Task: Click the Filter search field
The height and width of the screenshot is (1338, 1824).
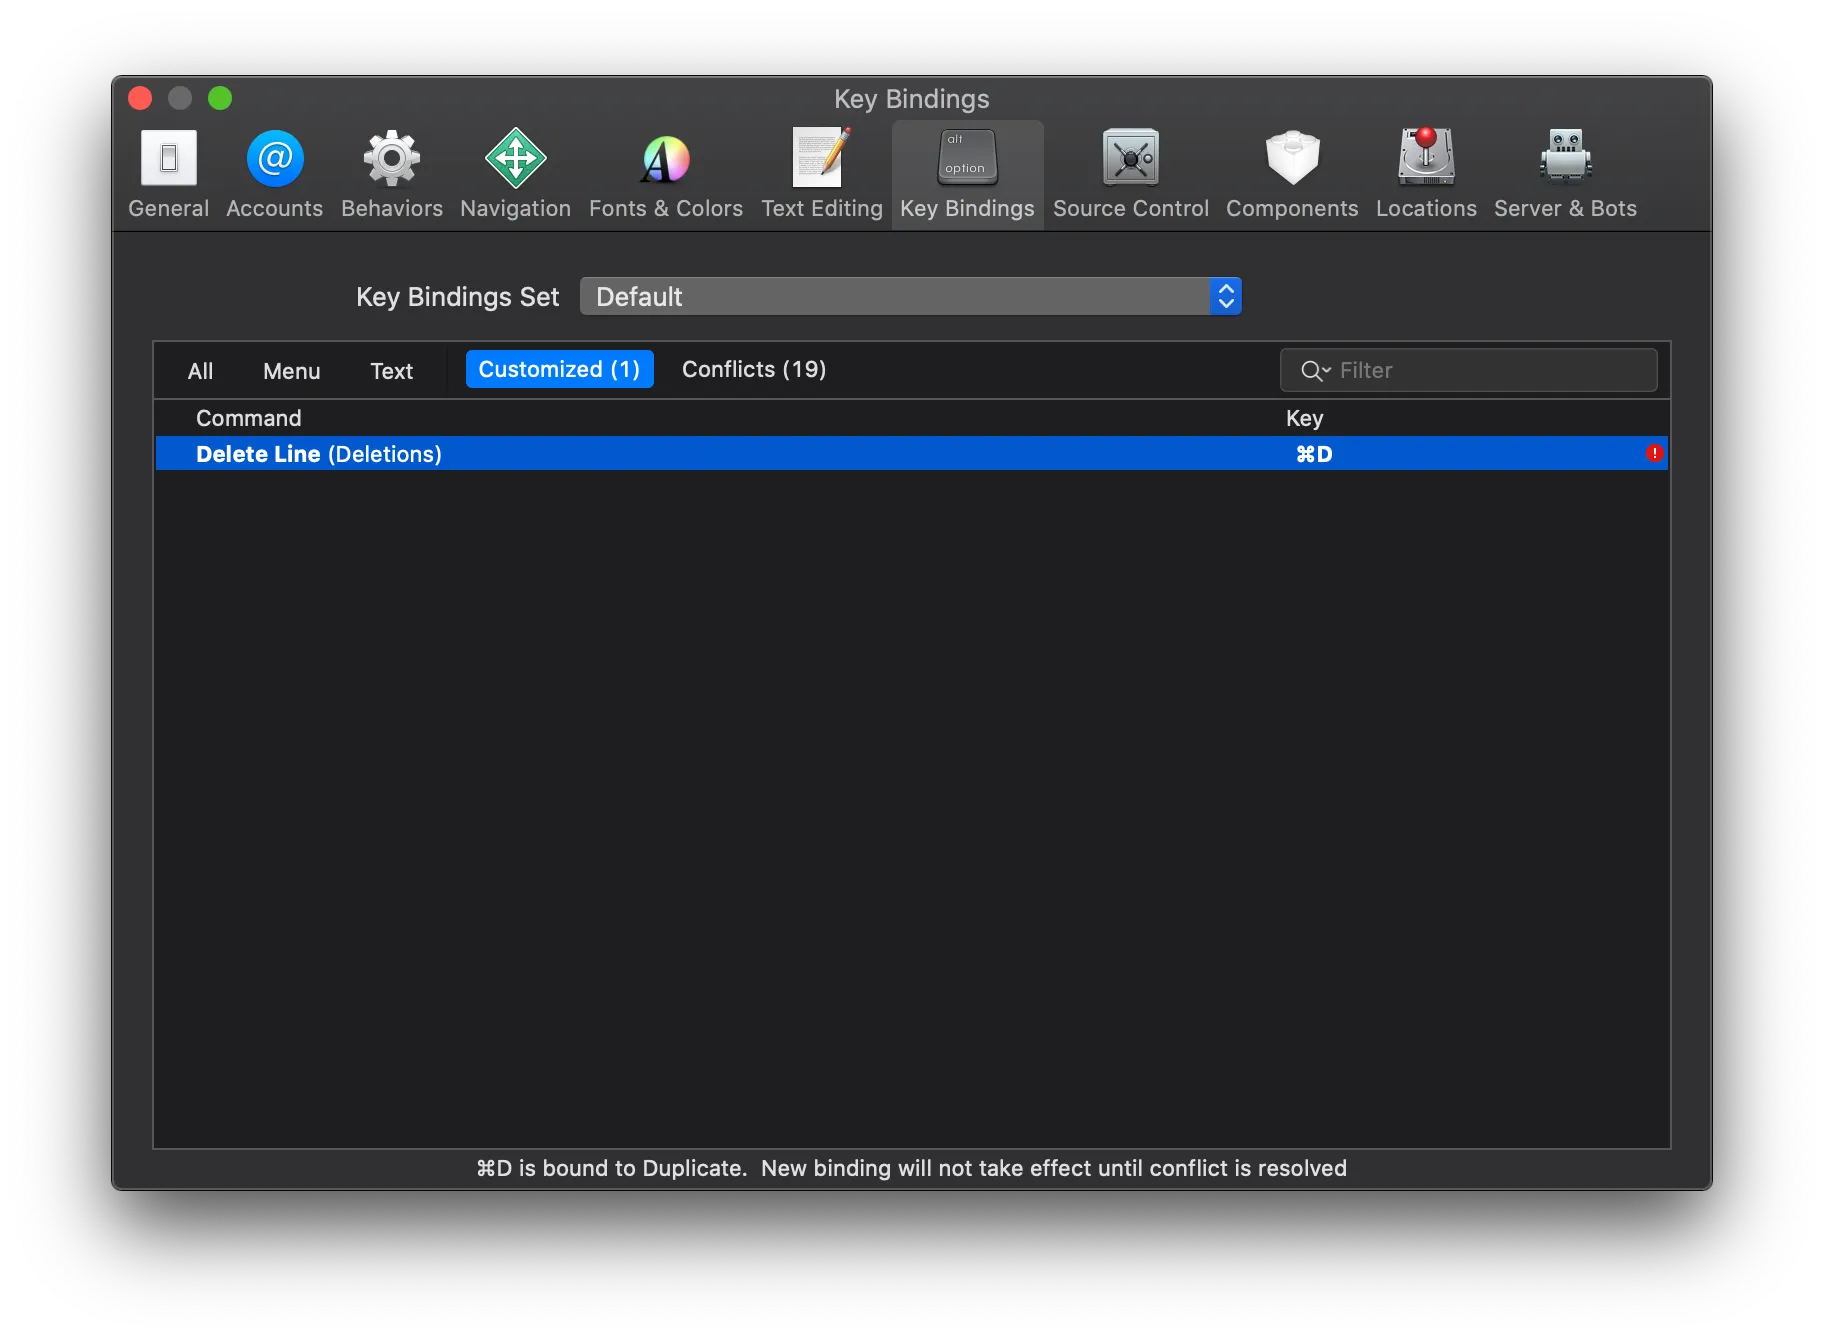Action: click(1490, 371)
